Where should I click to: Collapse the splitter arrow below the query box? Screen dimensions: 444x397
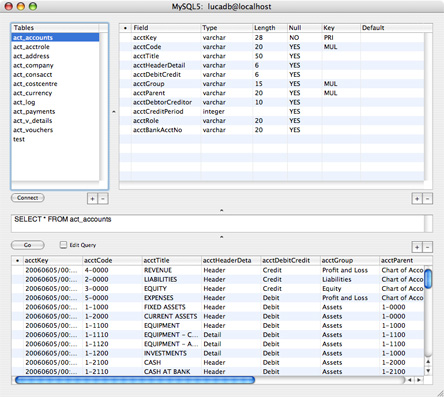point(221,237)
